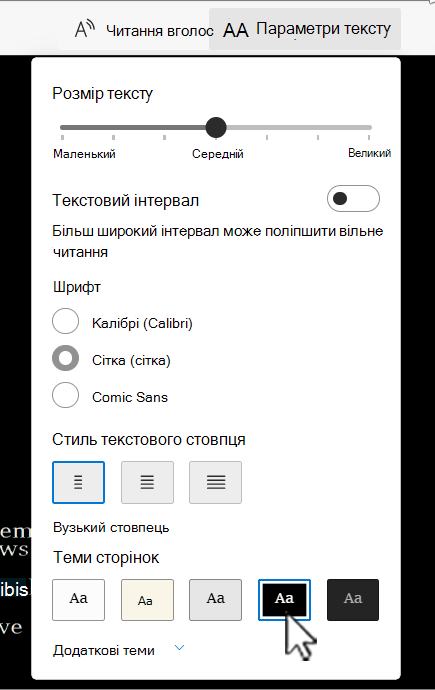Viewport: 435px width, 690px height.
Task: Apply the white page theme
Action: (x=78, y=600)
